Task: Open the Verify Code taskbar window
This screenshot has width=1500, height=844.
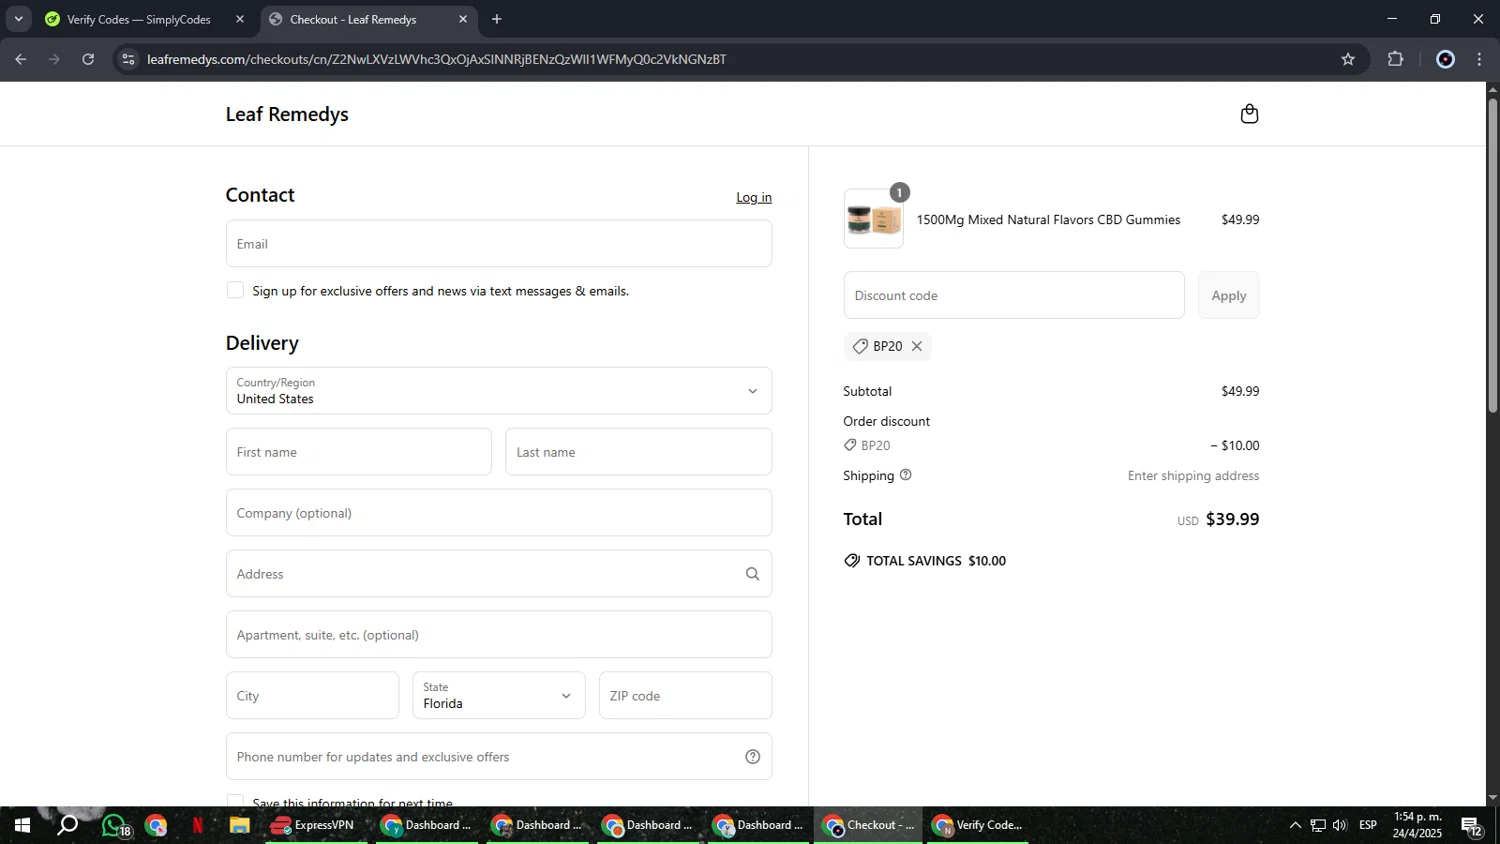Action: (x=978, y=825)
